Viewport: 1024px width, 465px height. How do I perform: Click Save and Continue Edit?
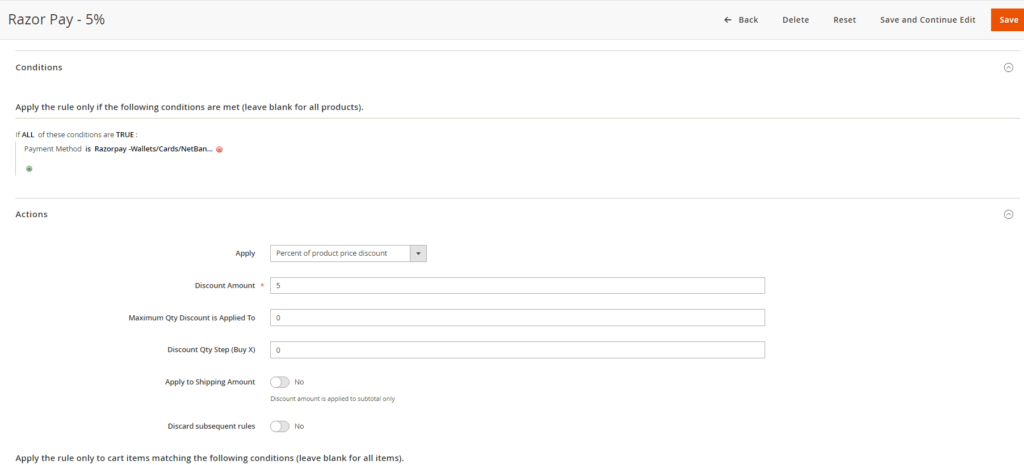coord(927,20)
